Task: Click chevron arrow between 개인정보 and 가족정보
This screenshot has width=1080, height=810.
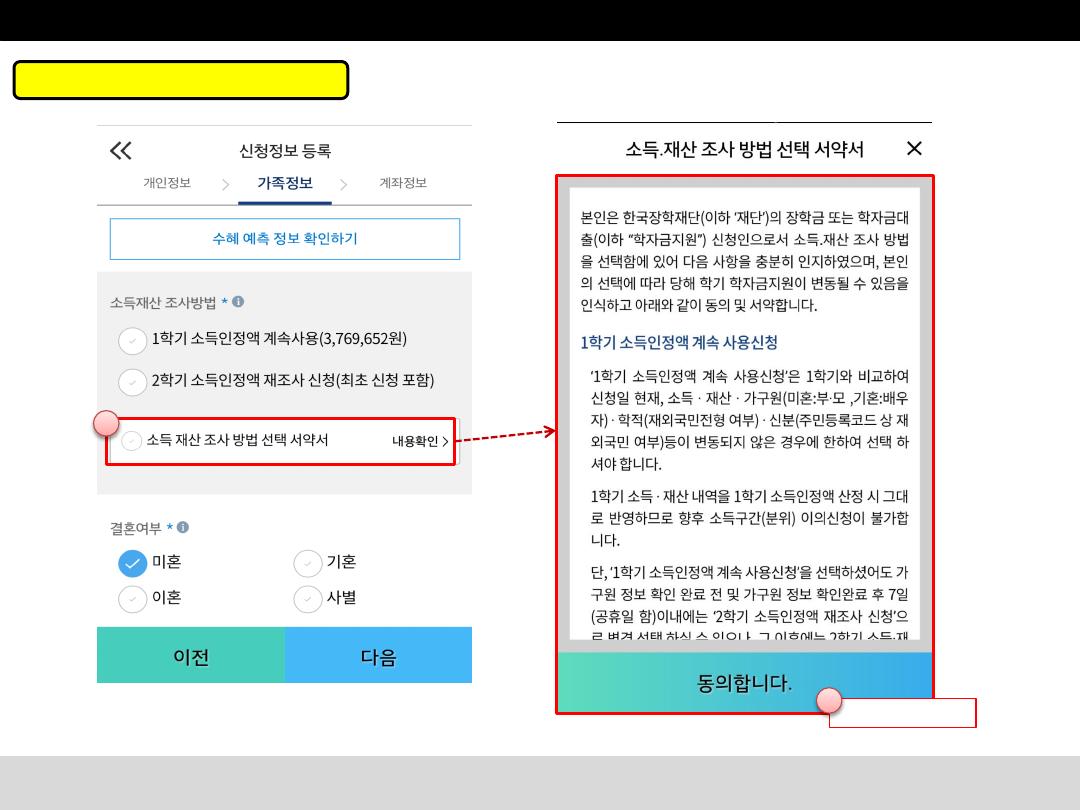Action: [225, 184]
